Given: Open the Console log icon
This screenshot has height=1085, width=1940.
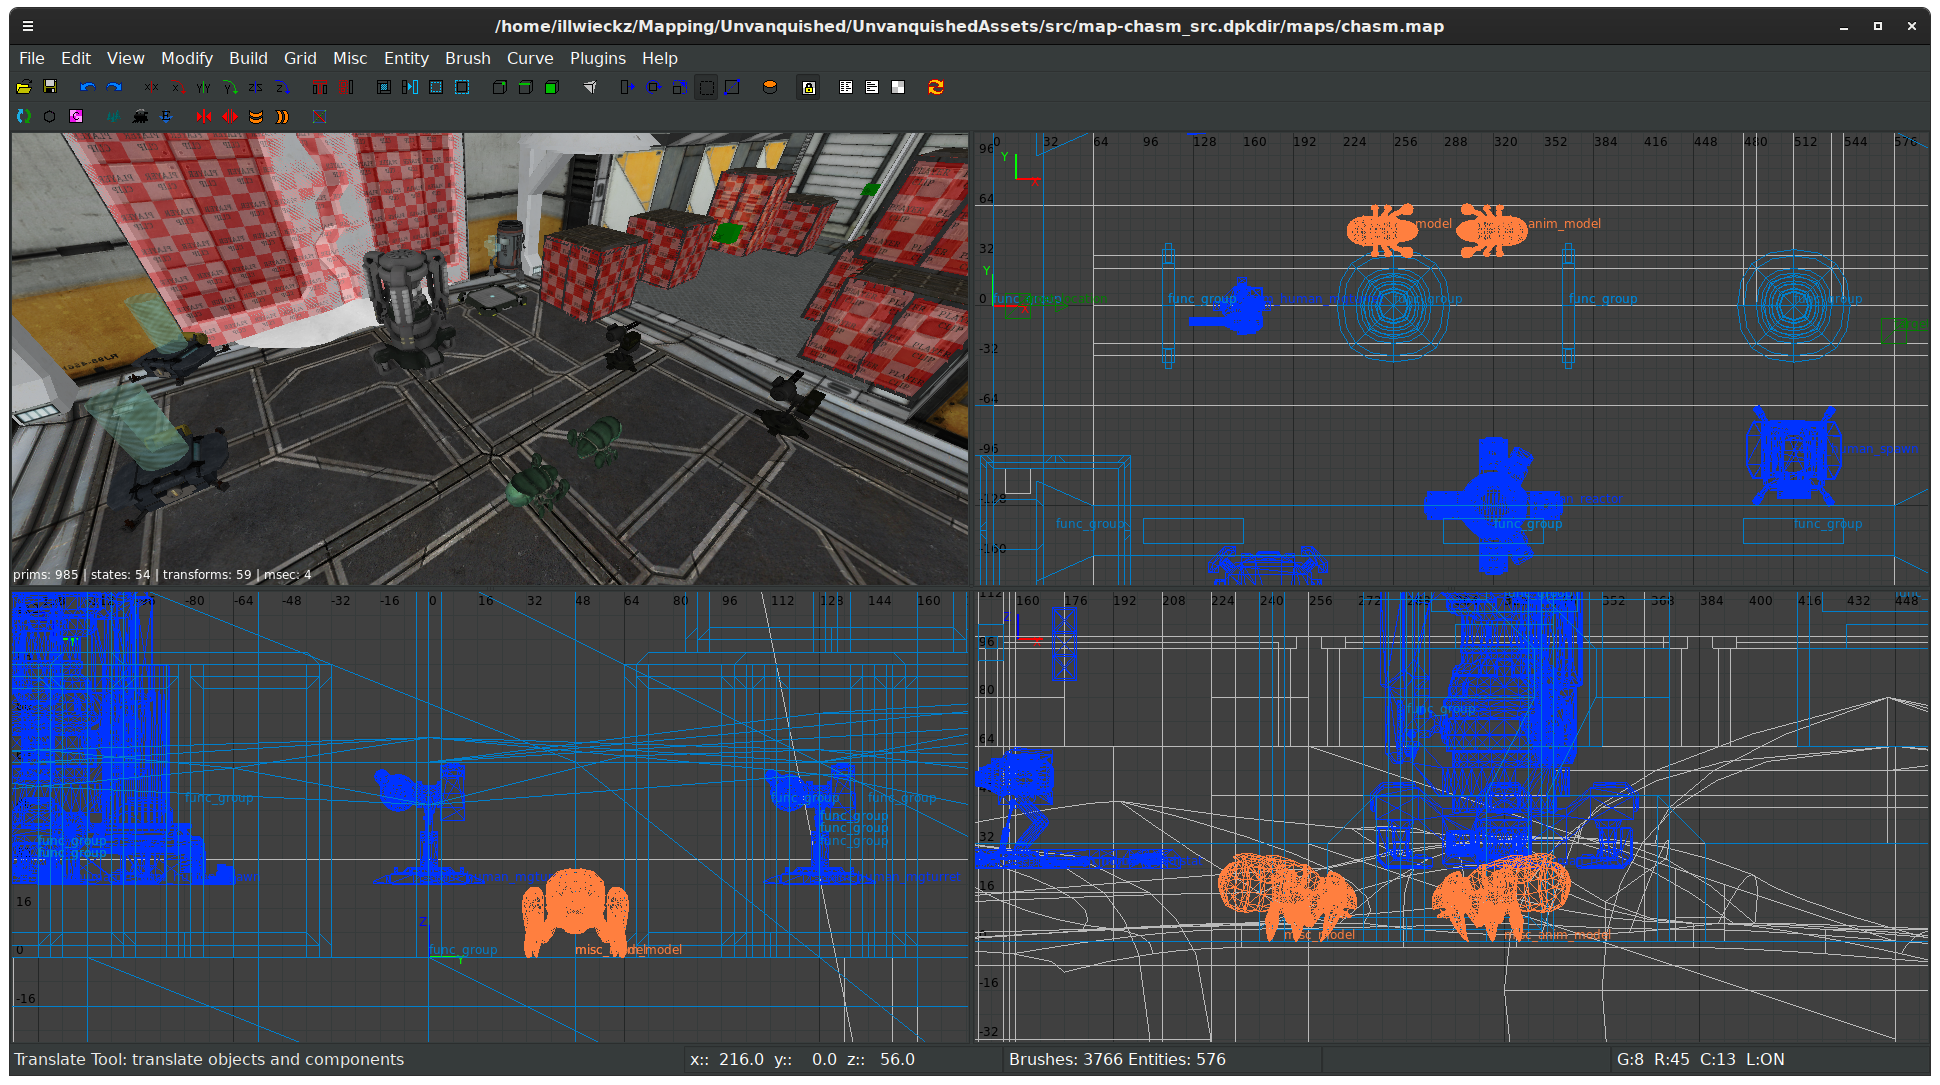Looking at the screenshot, I should [872, 87].
